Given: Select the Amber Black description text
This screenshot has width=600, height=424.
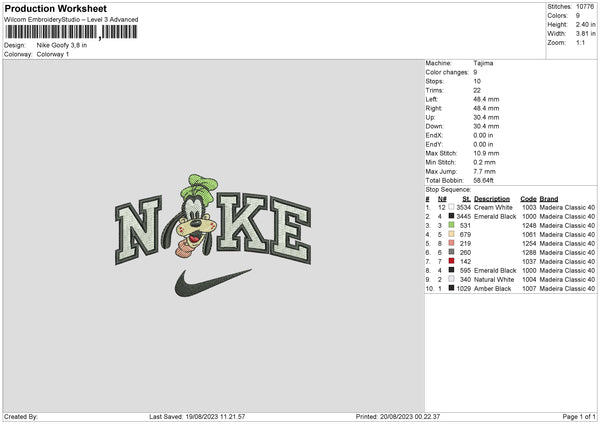Looking at the screenshot, I should (492, 289).
